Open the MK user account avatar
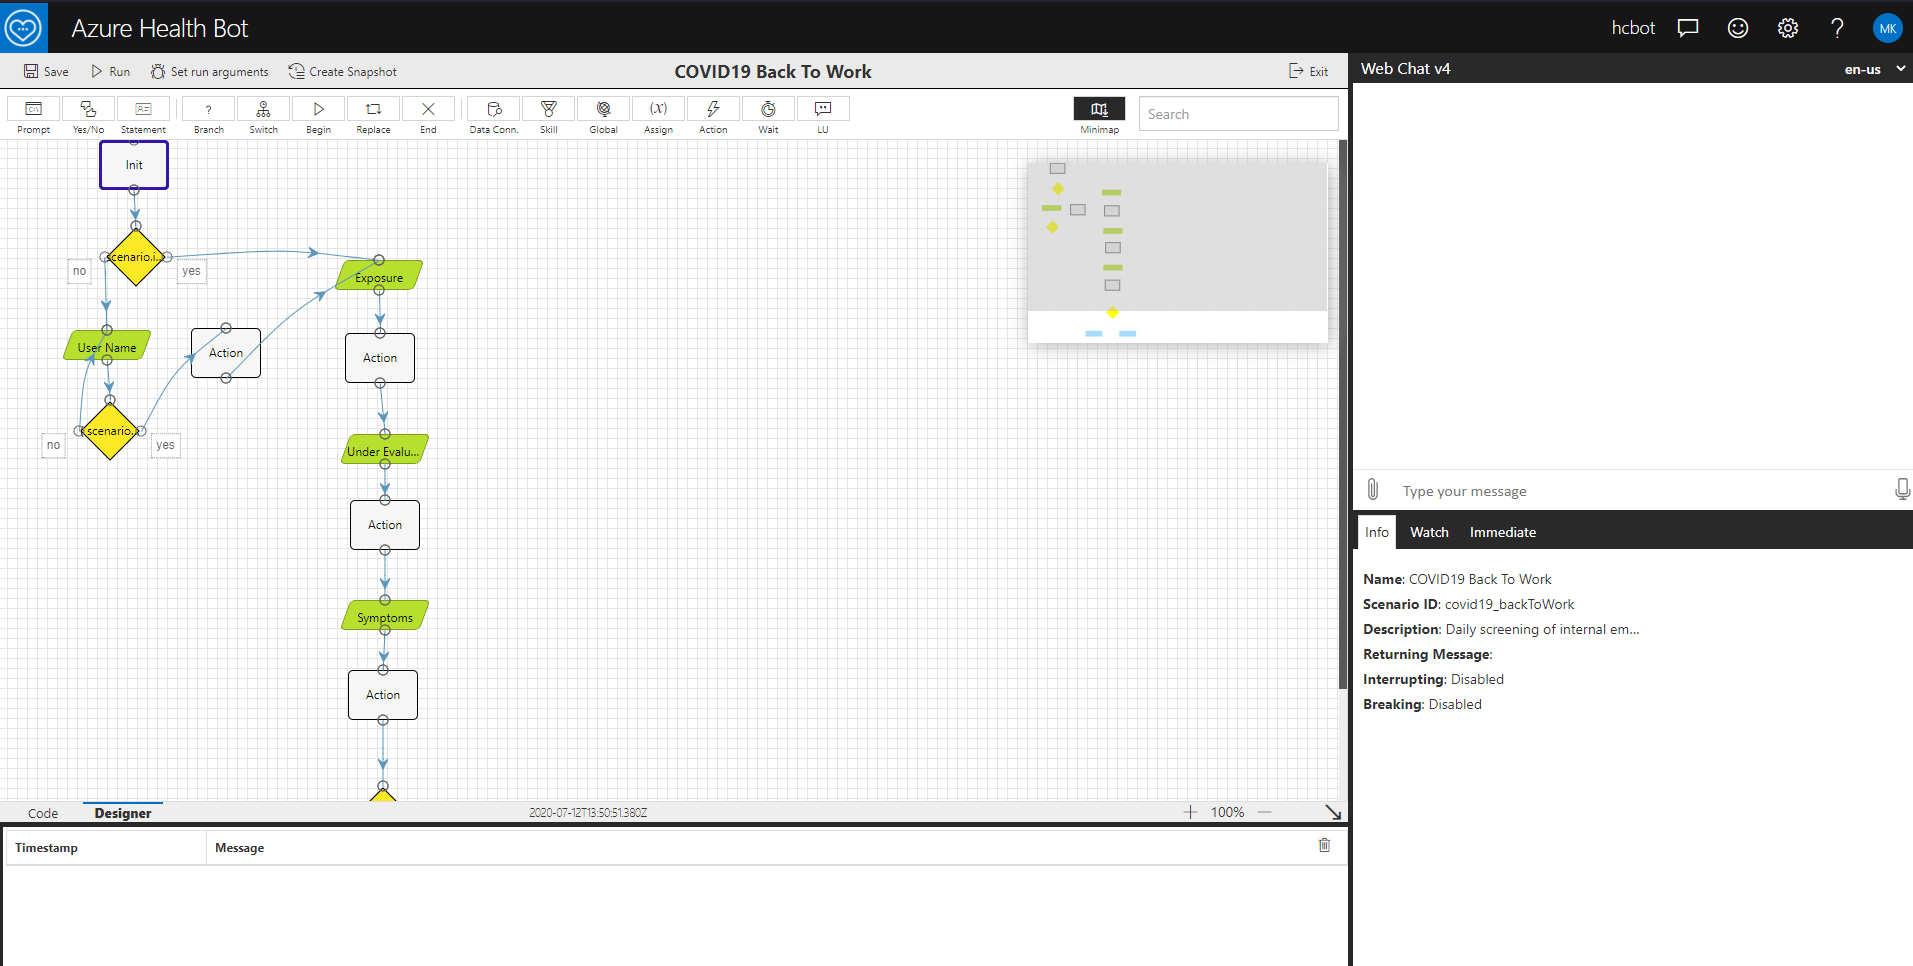Screen dimensions: 1913x966 [1887, 28]
